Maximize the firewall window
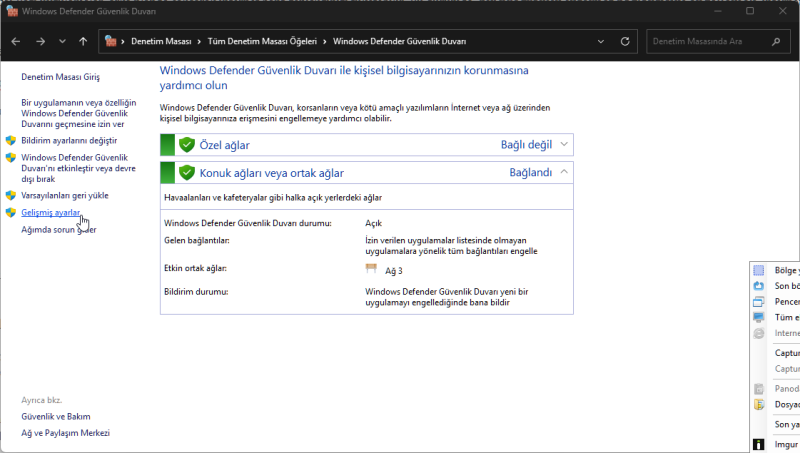 750,11
